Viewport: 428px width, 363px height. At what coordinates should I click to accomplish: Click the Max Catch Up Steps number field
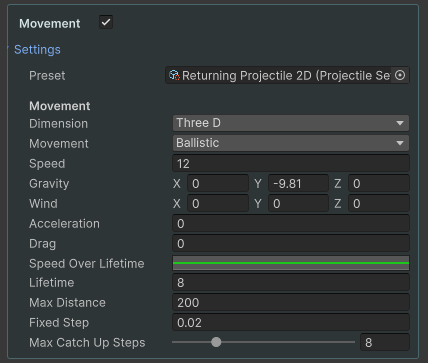pyautogui.click(x=385, y=342)
